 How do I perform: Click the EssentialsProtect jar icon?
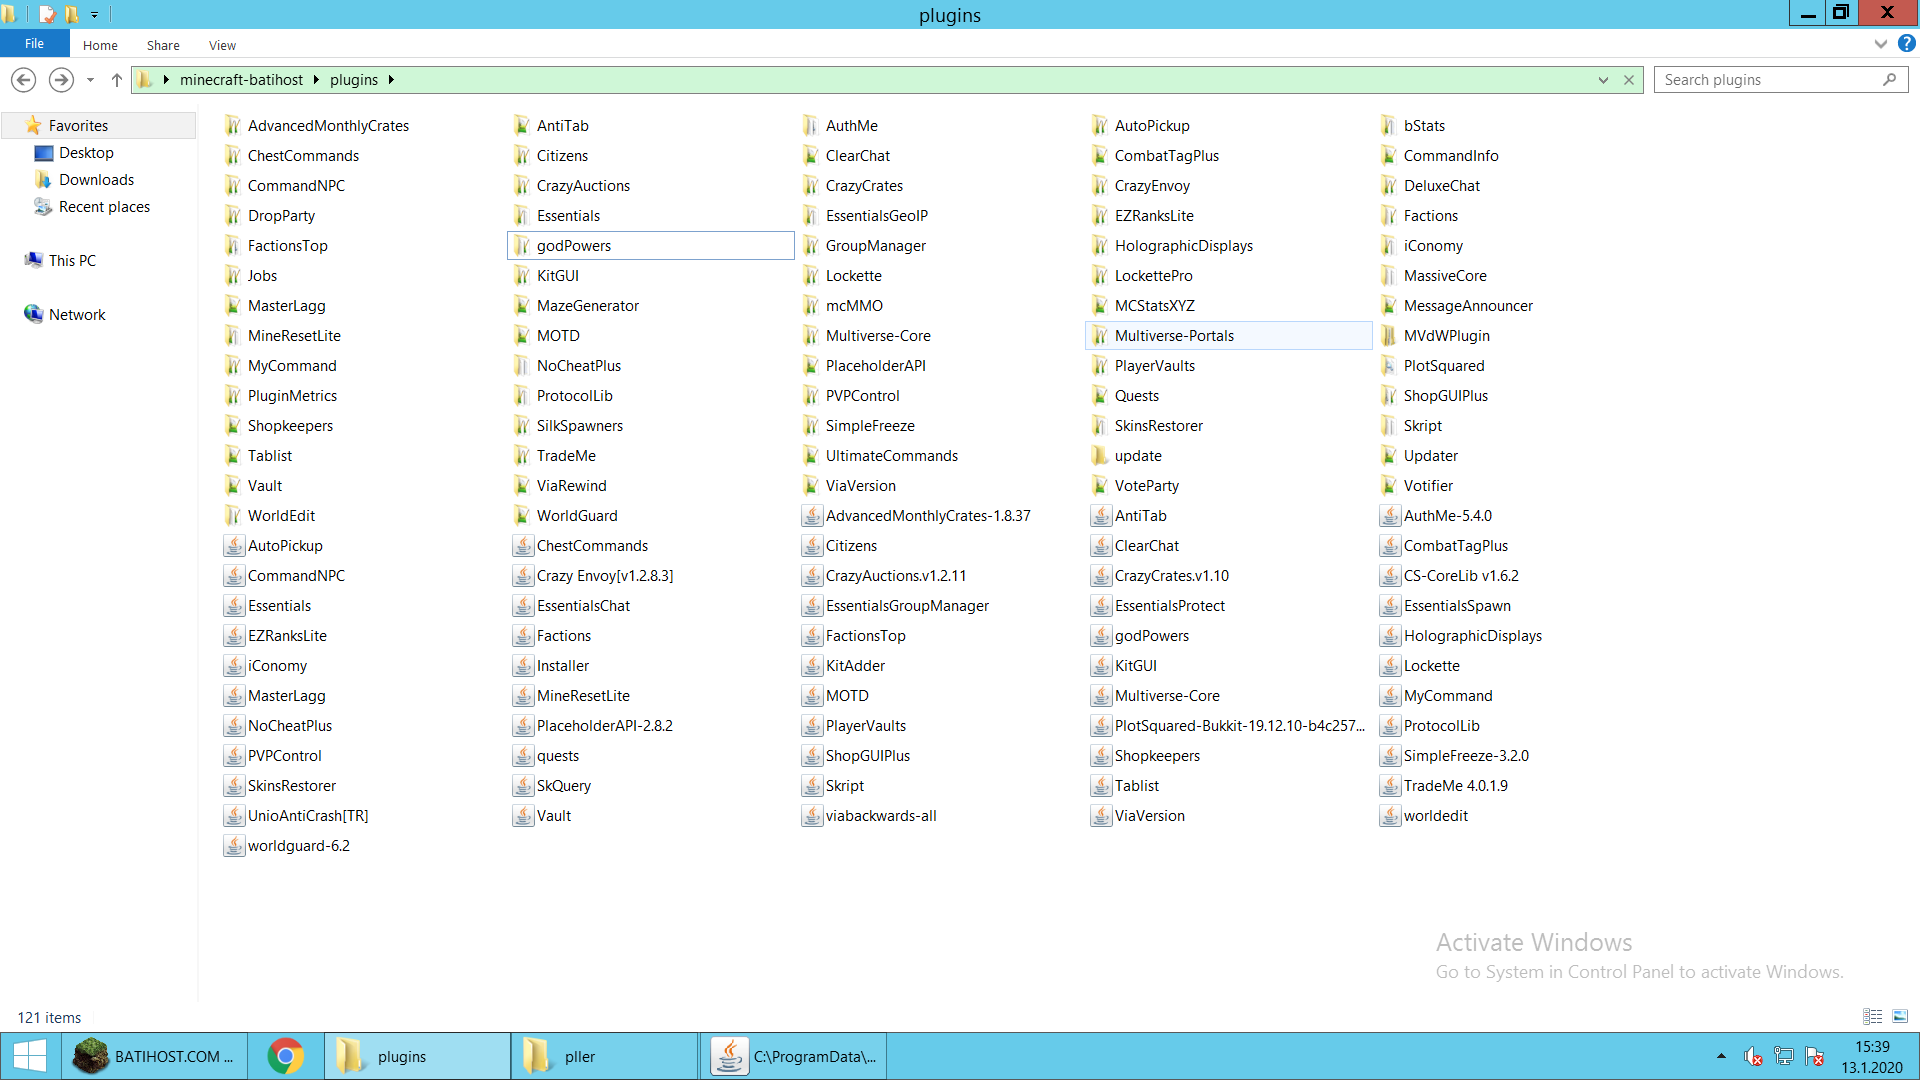(x=1100, y=606)
